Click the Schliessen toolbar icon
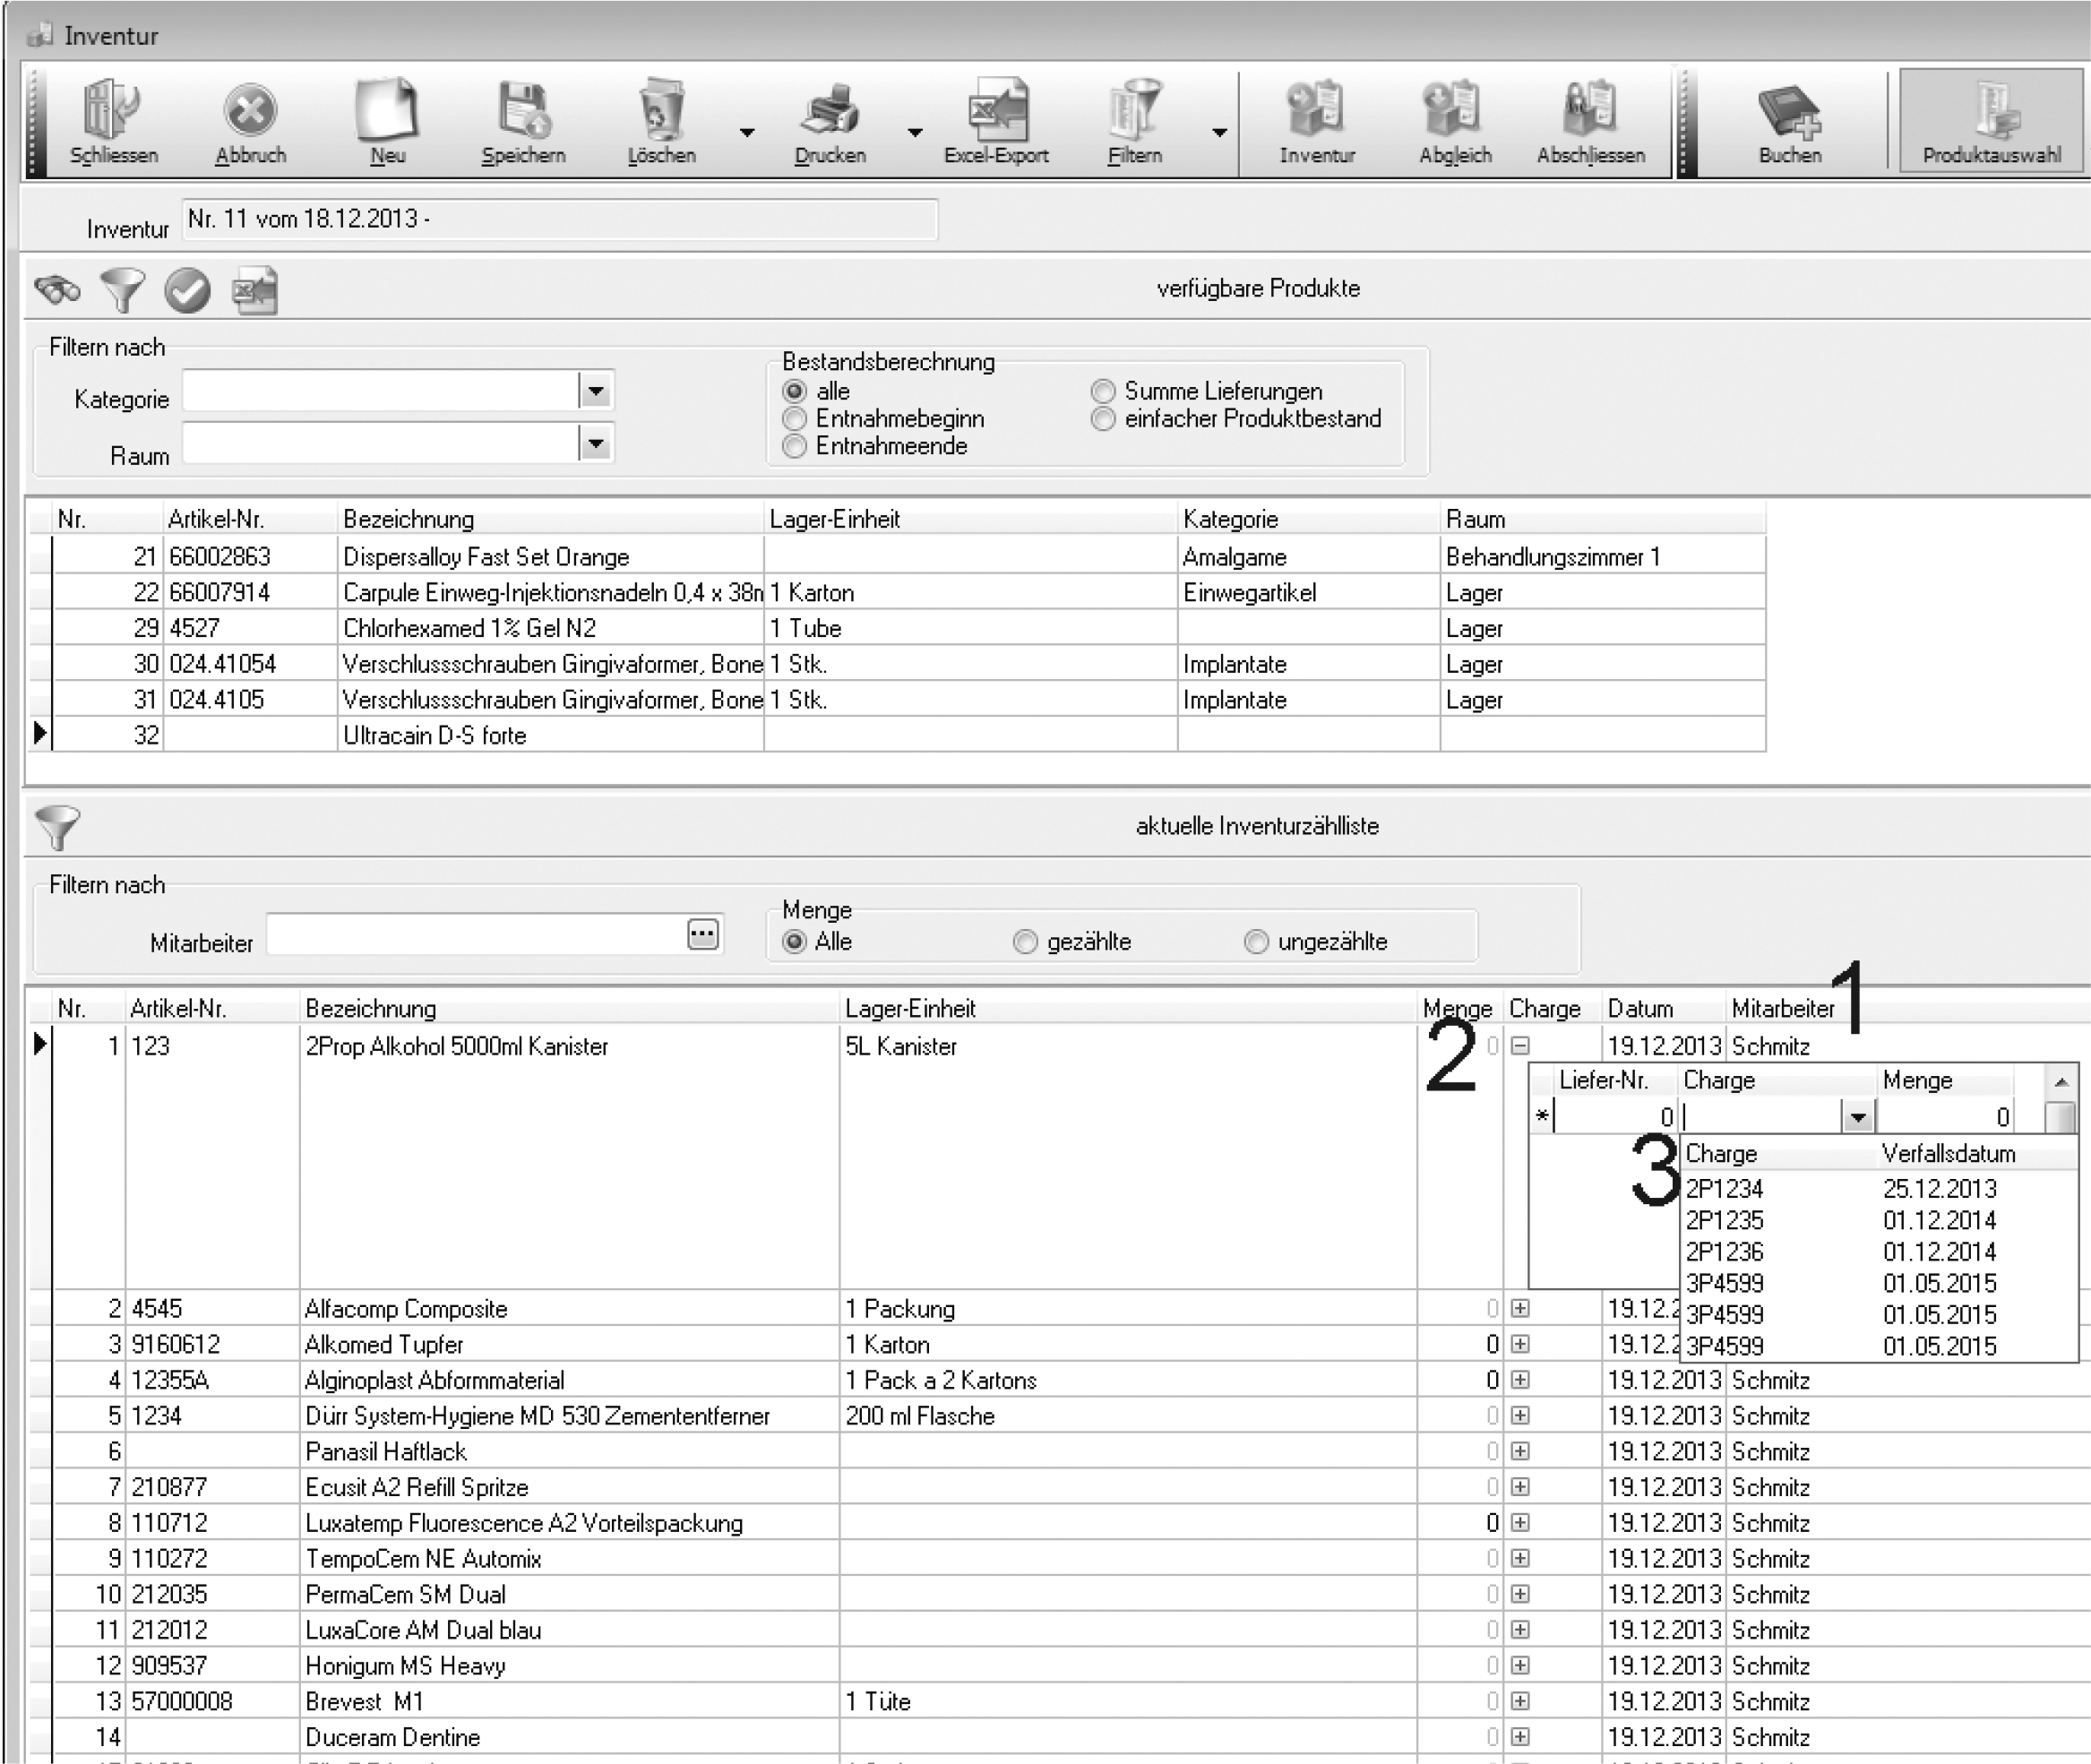 (x=113, y=122)
